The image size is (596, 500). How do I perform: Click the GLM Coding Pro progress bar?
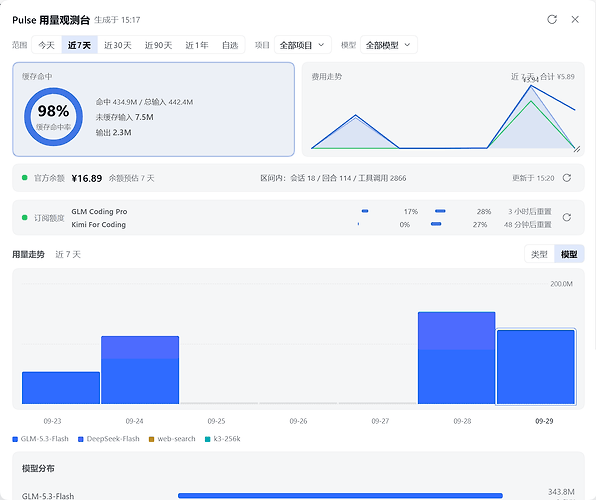365,211
